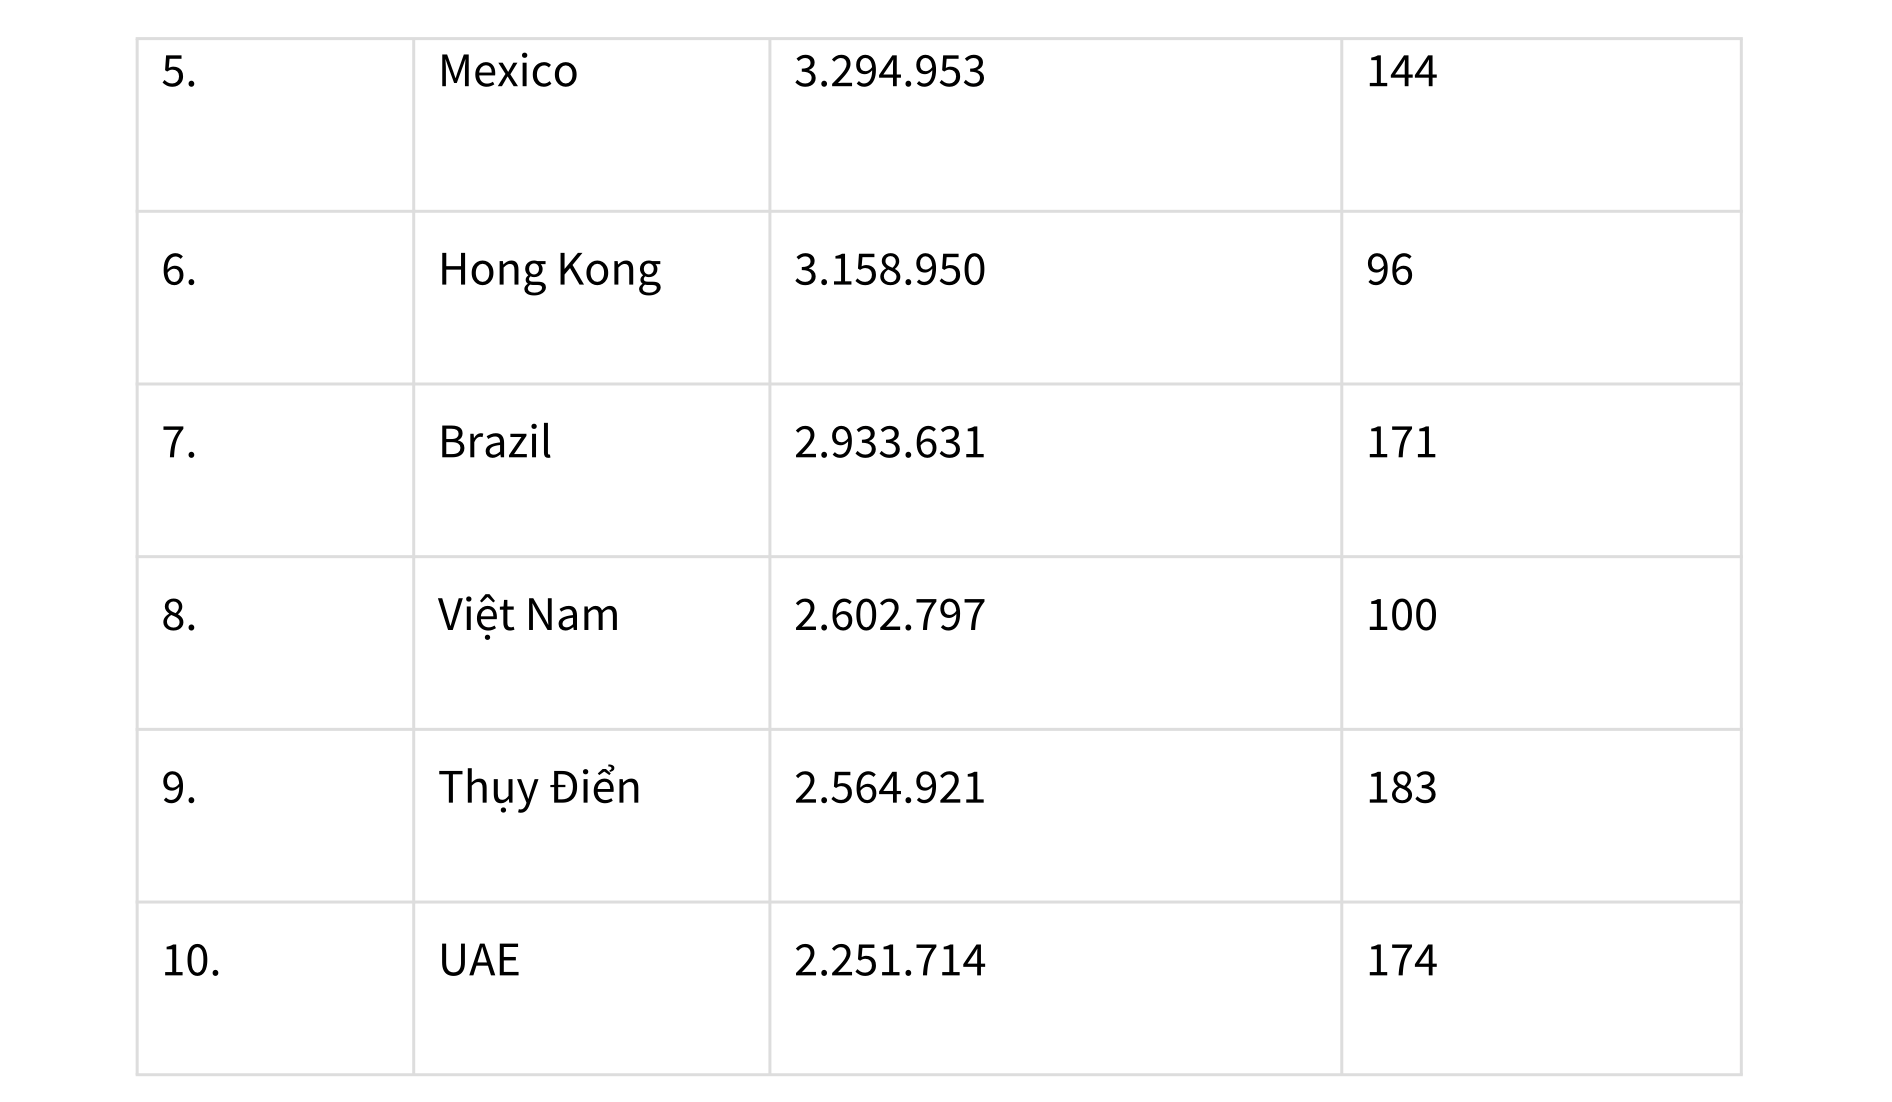Screen dimensions: 1892x1102
Task: Select the value 2.602.797
Action: (x=889, y=615)
